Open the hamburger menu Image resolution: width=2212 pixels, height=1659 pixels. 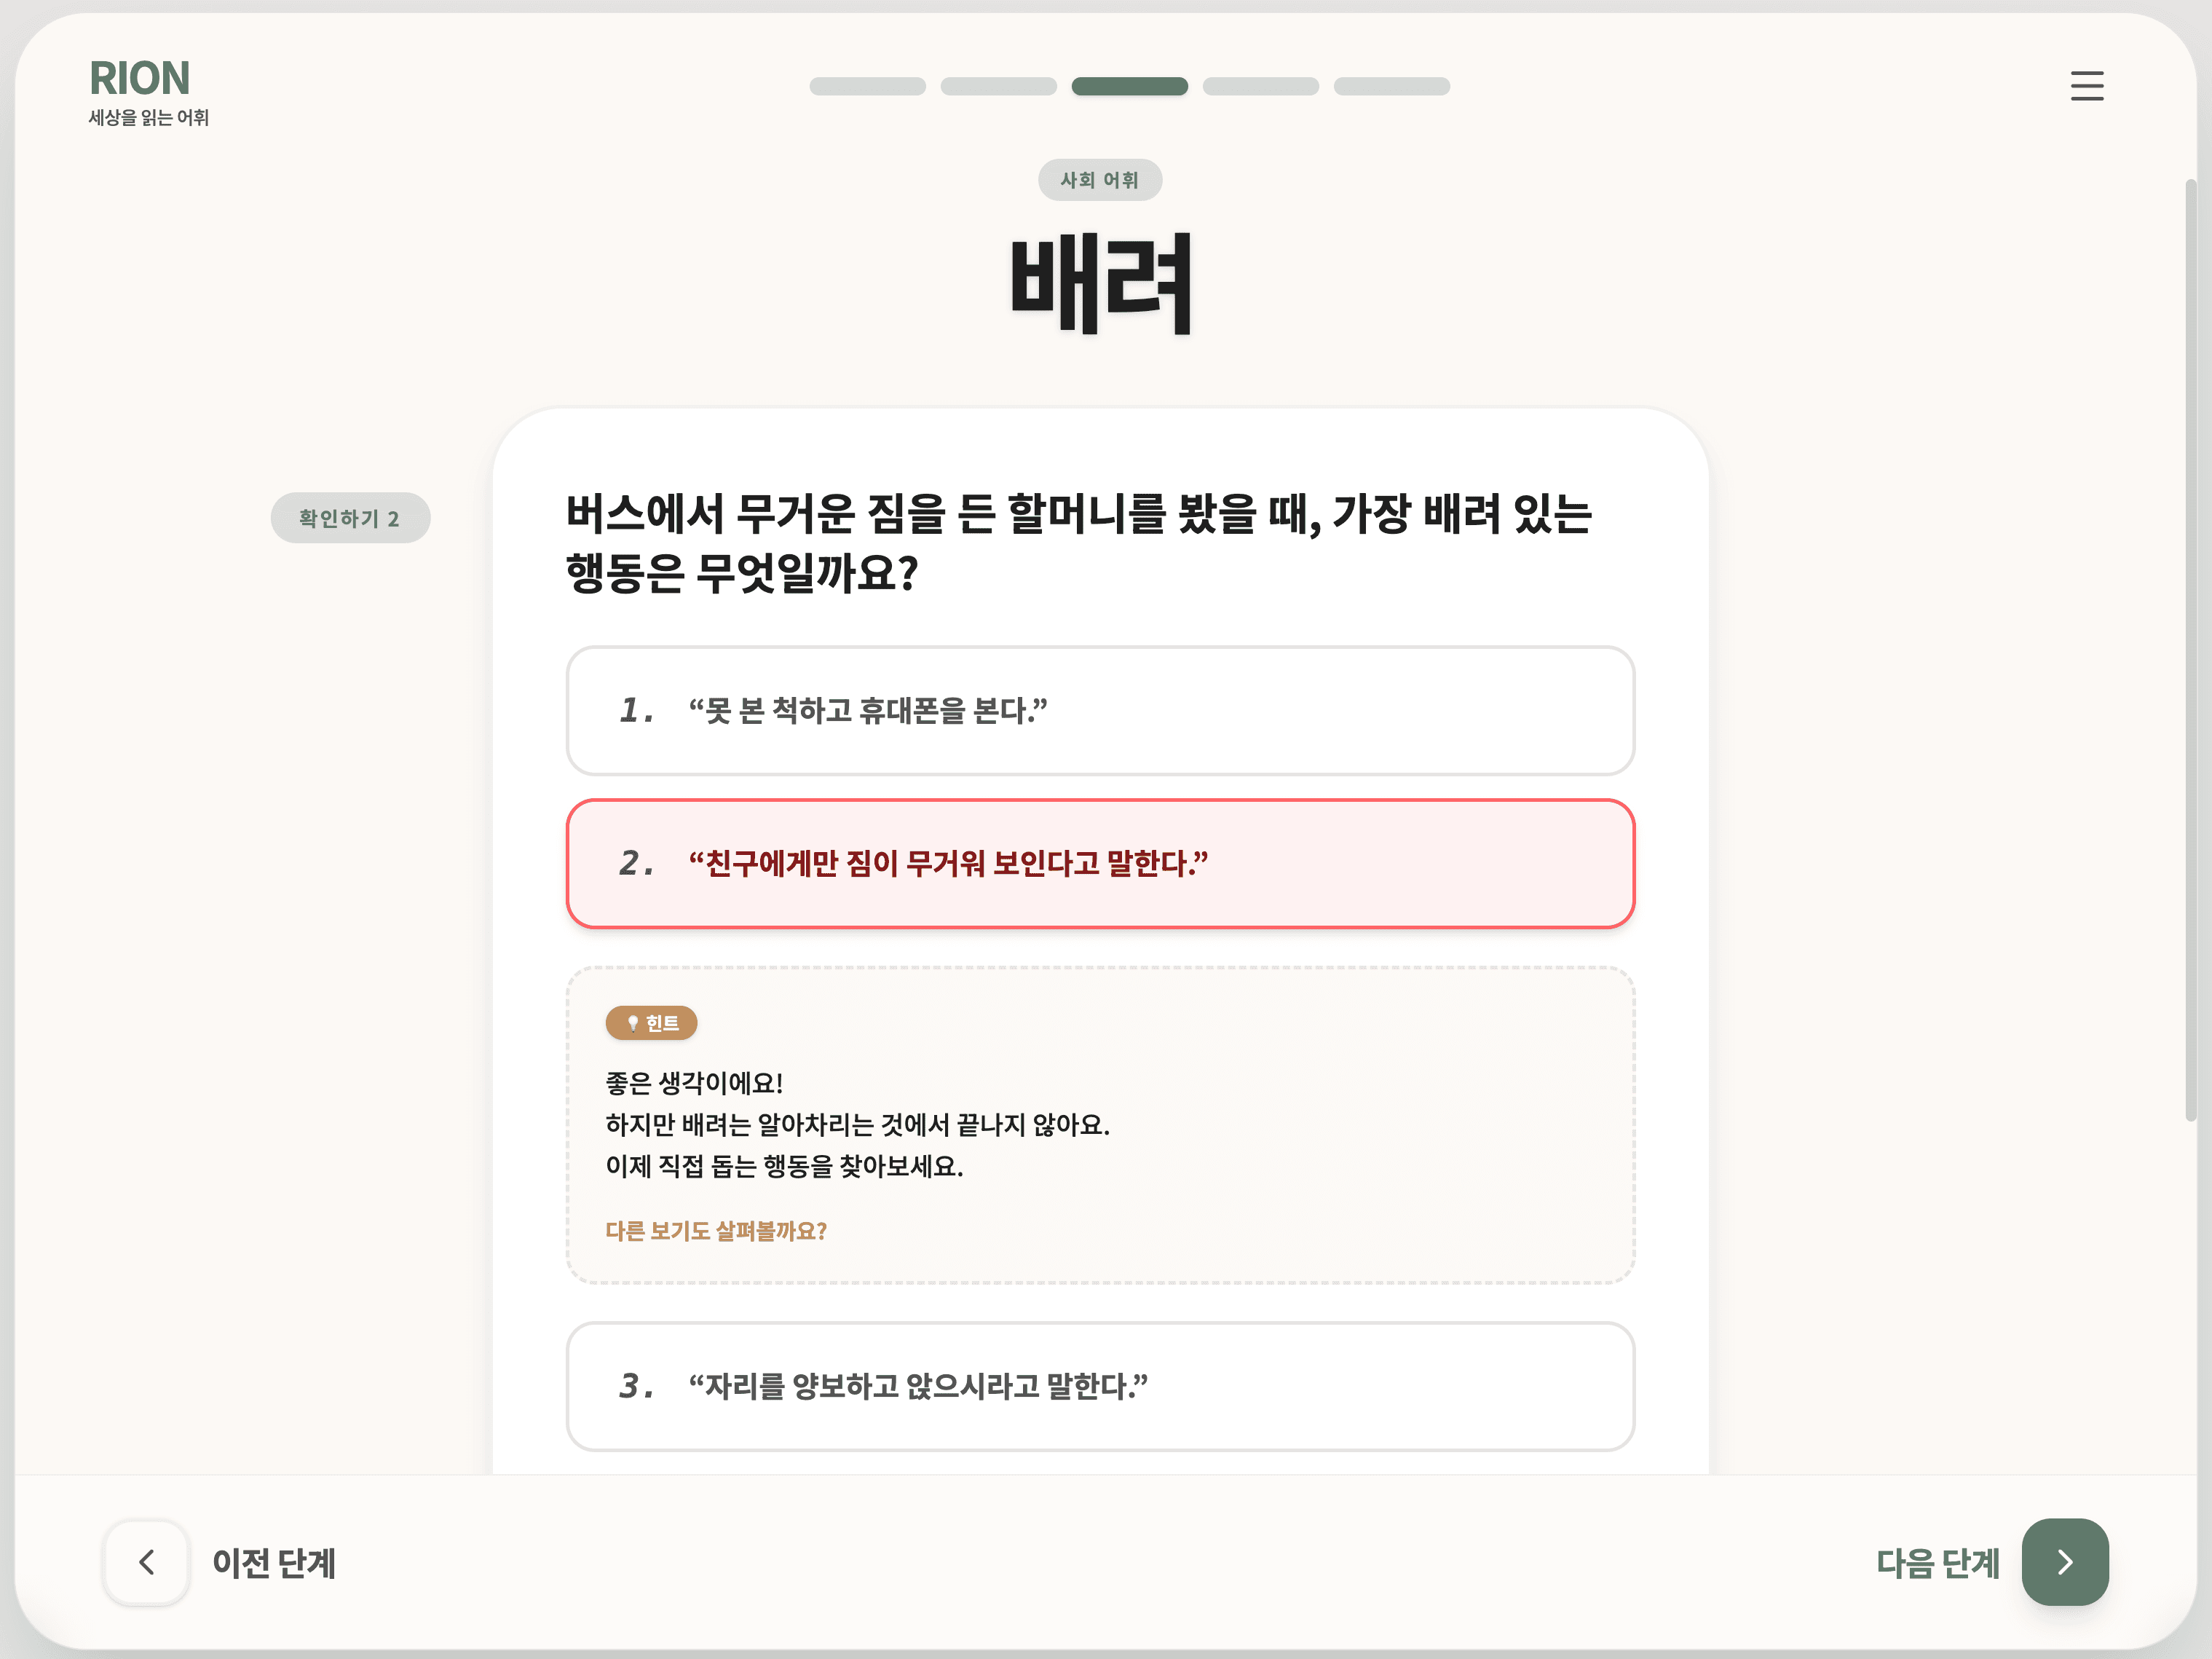click(2088, 86)
